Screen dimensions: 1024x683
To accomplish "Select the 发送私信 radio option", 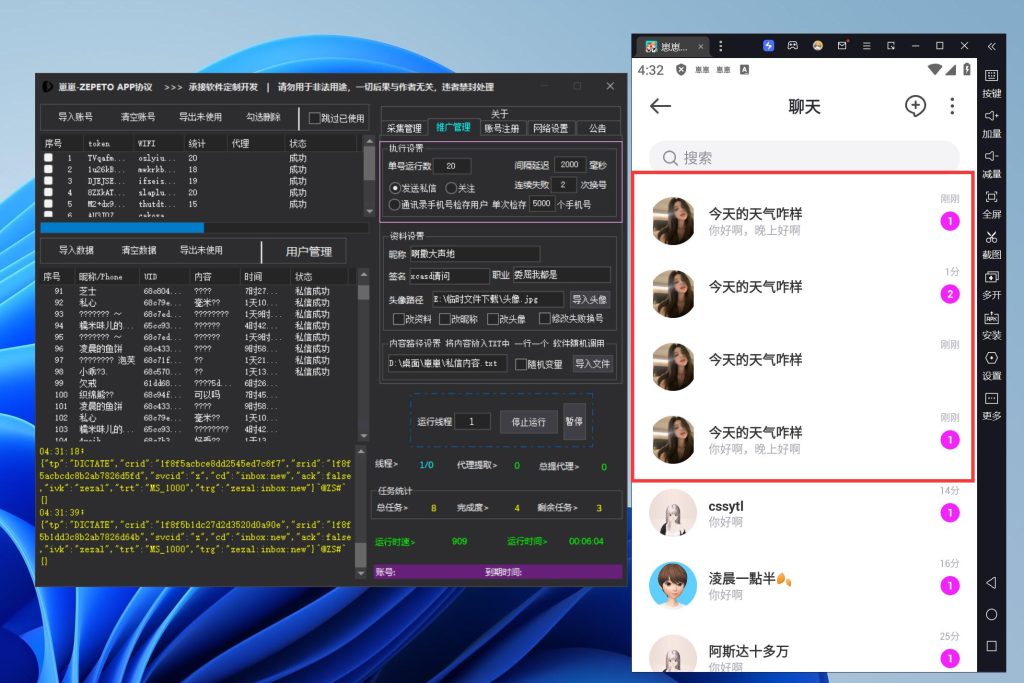I will 394,188.
